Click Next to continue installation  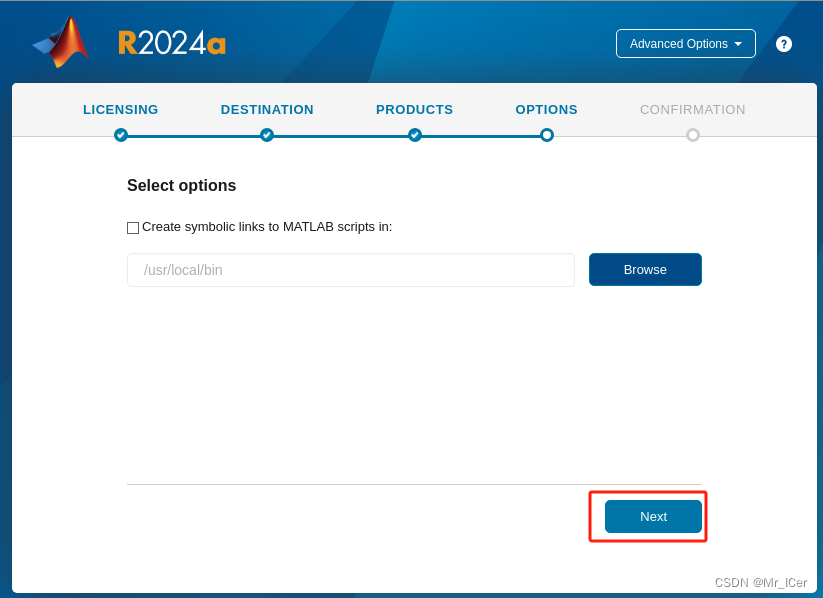(653, 517)
